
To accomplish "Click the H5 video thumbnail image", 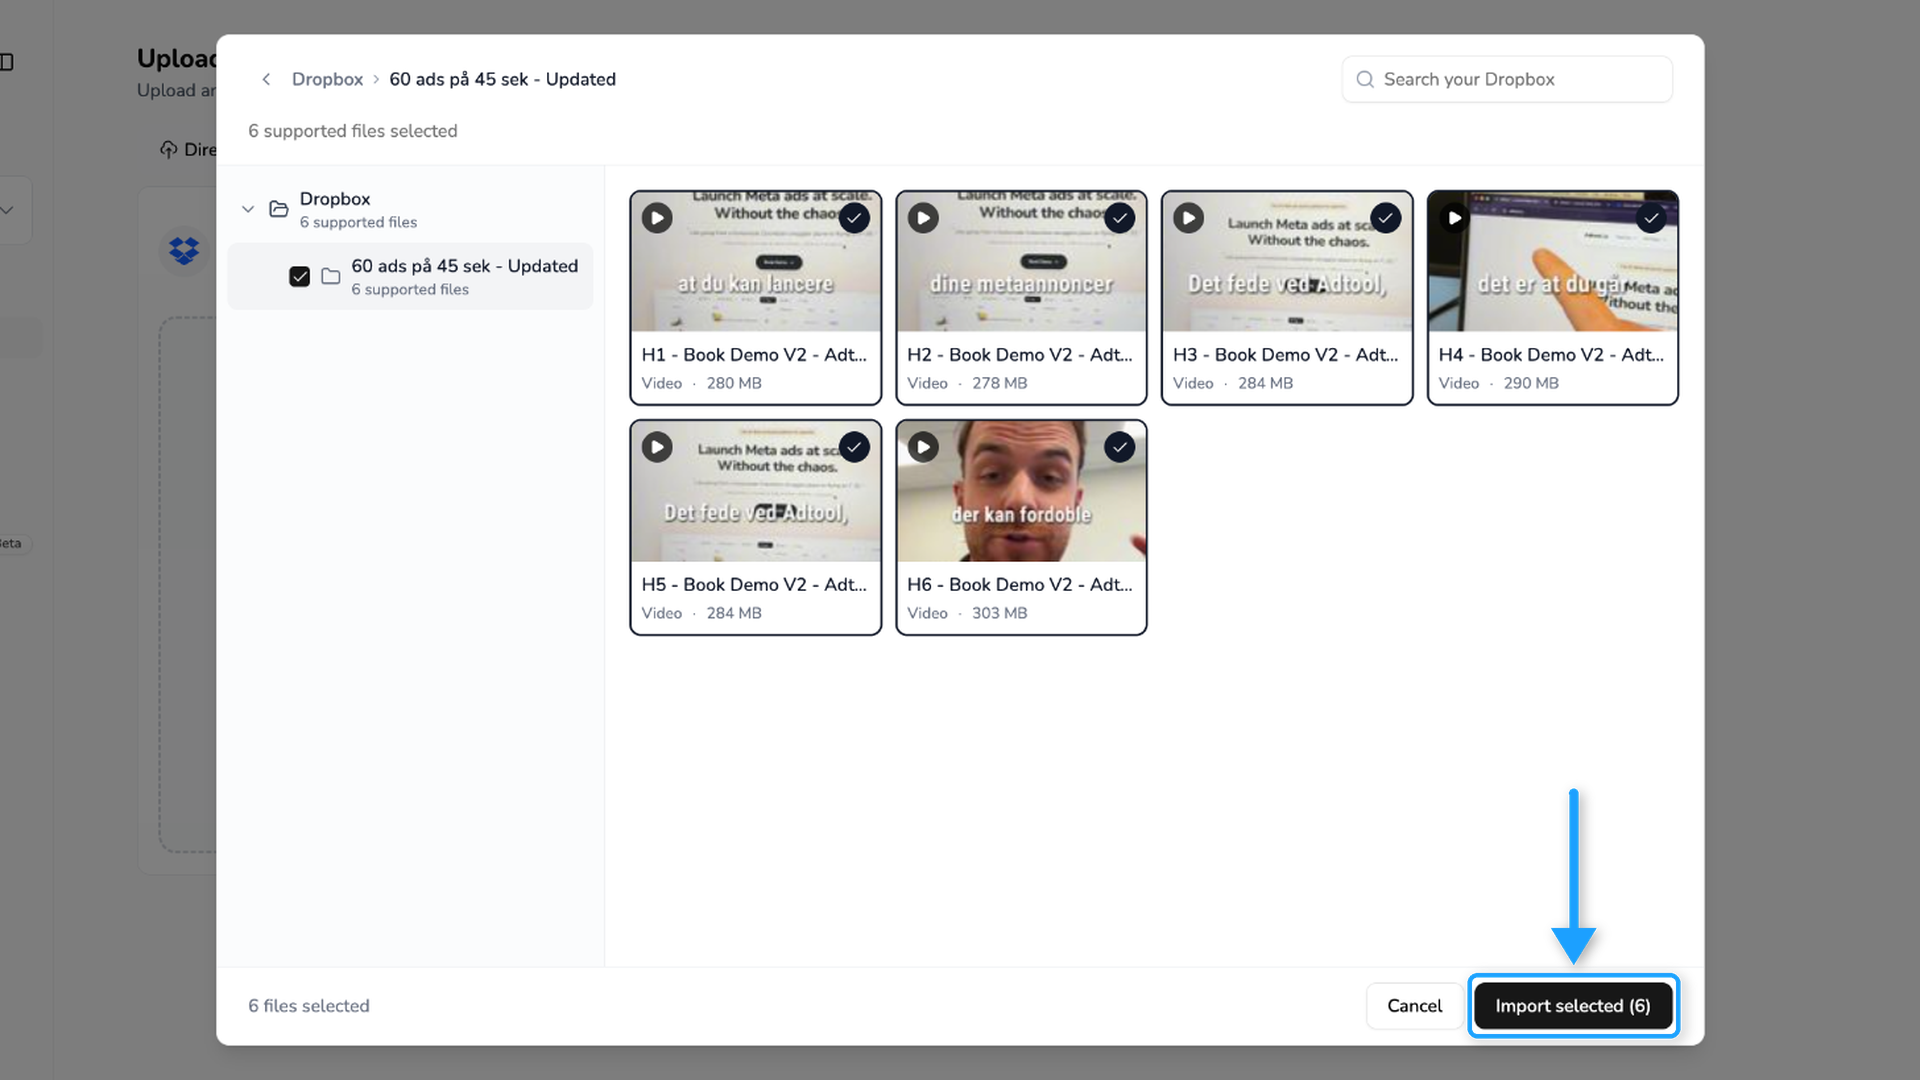I will 756,492.
